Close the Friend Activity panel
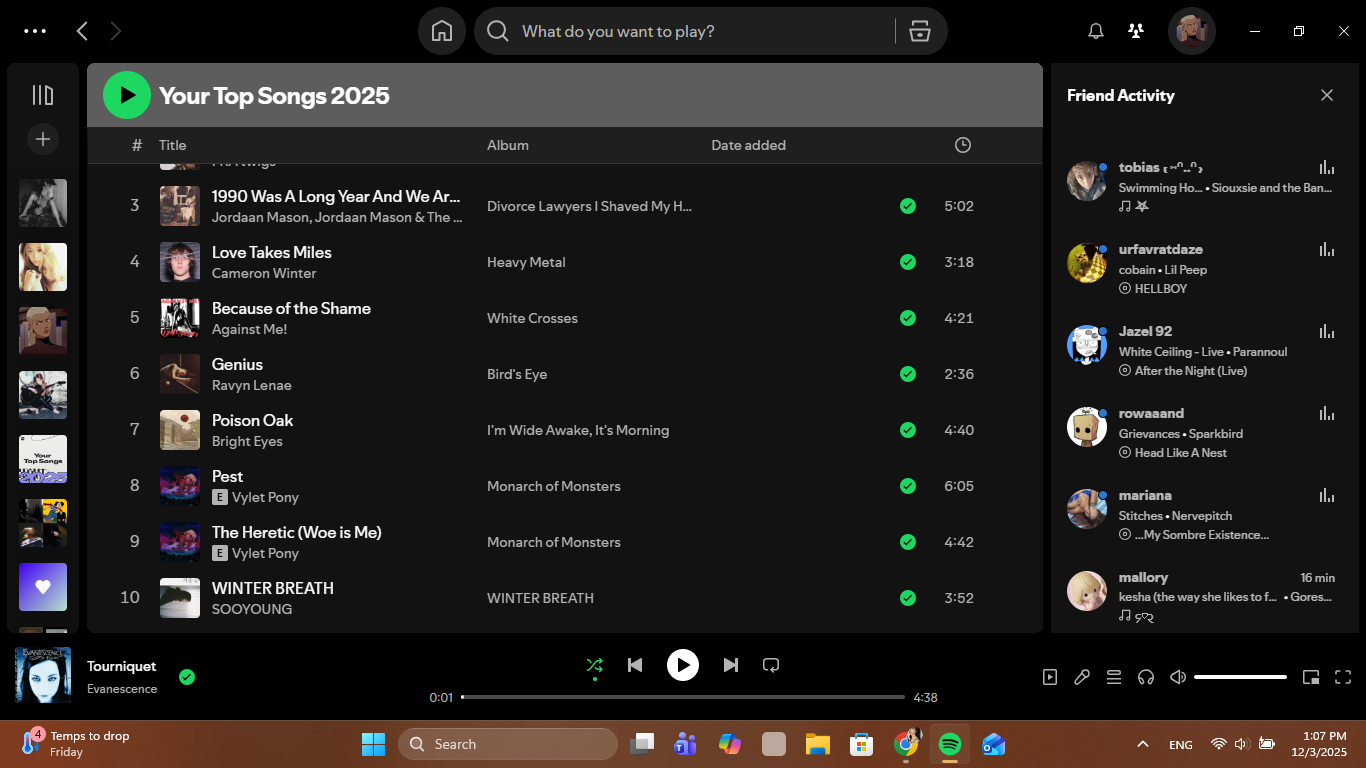The image size is (1366, 768). pos(1327,95)
